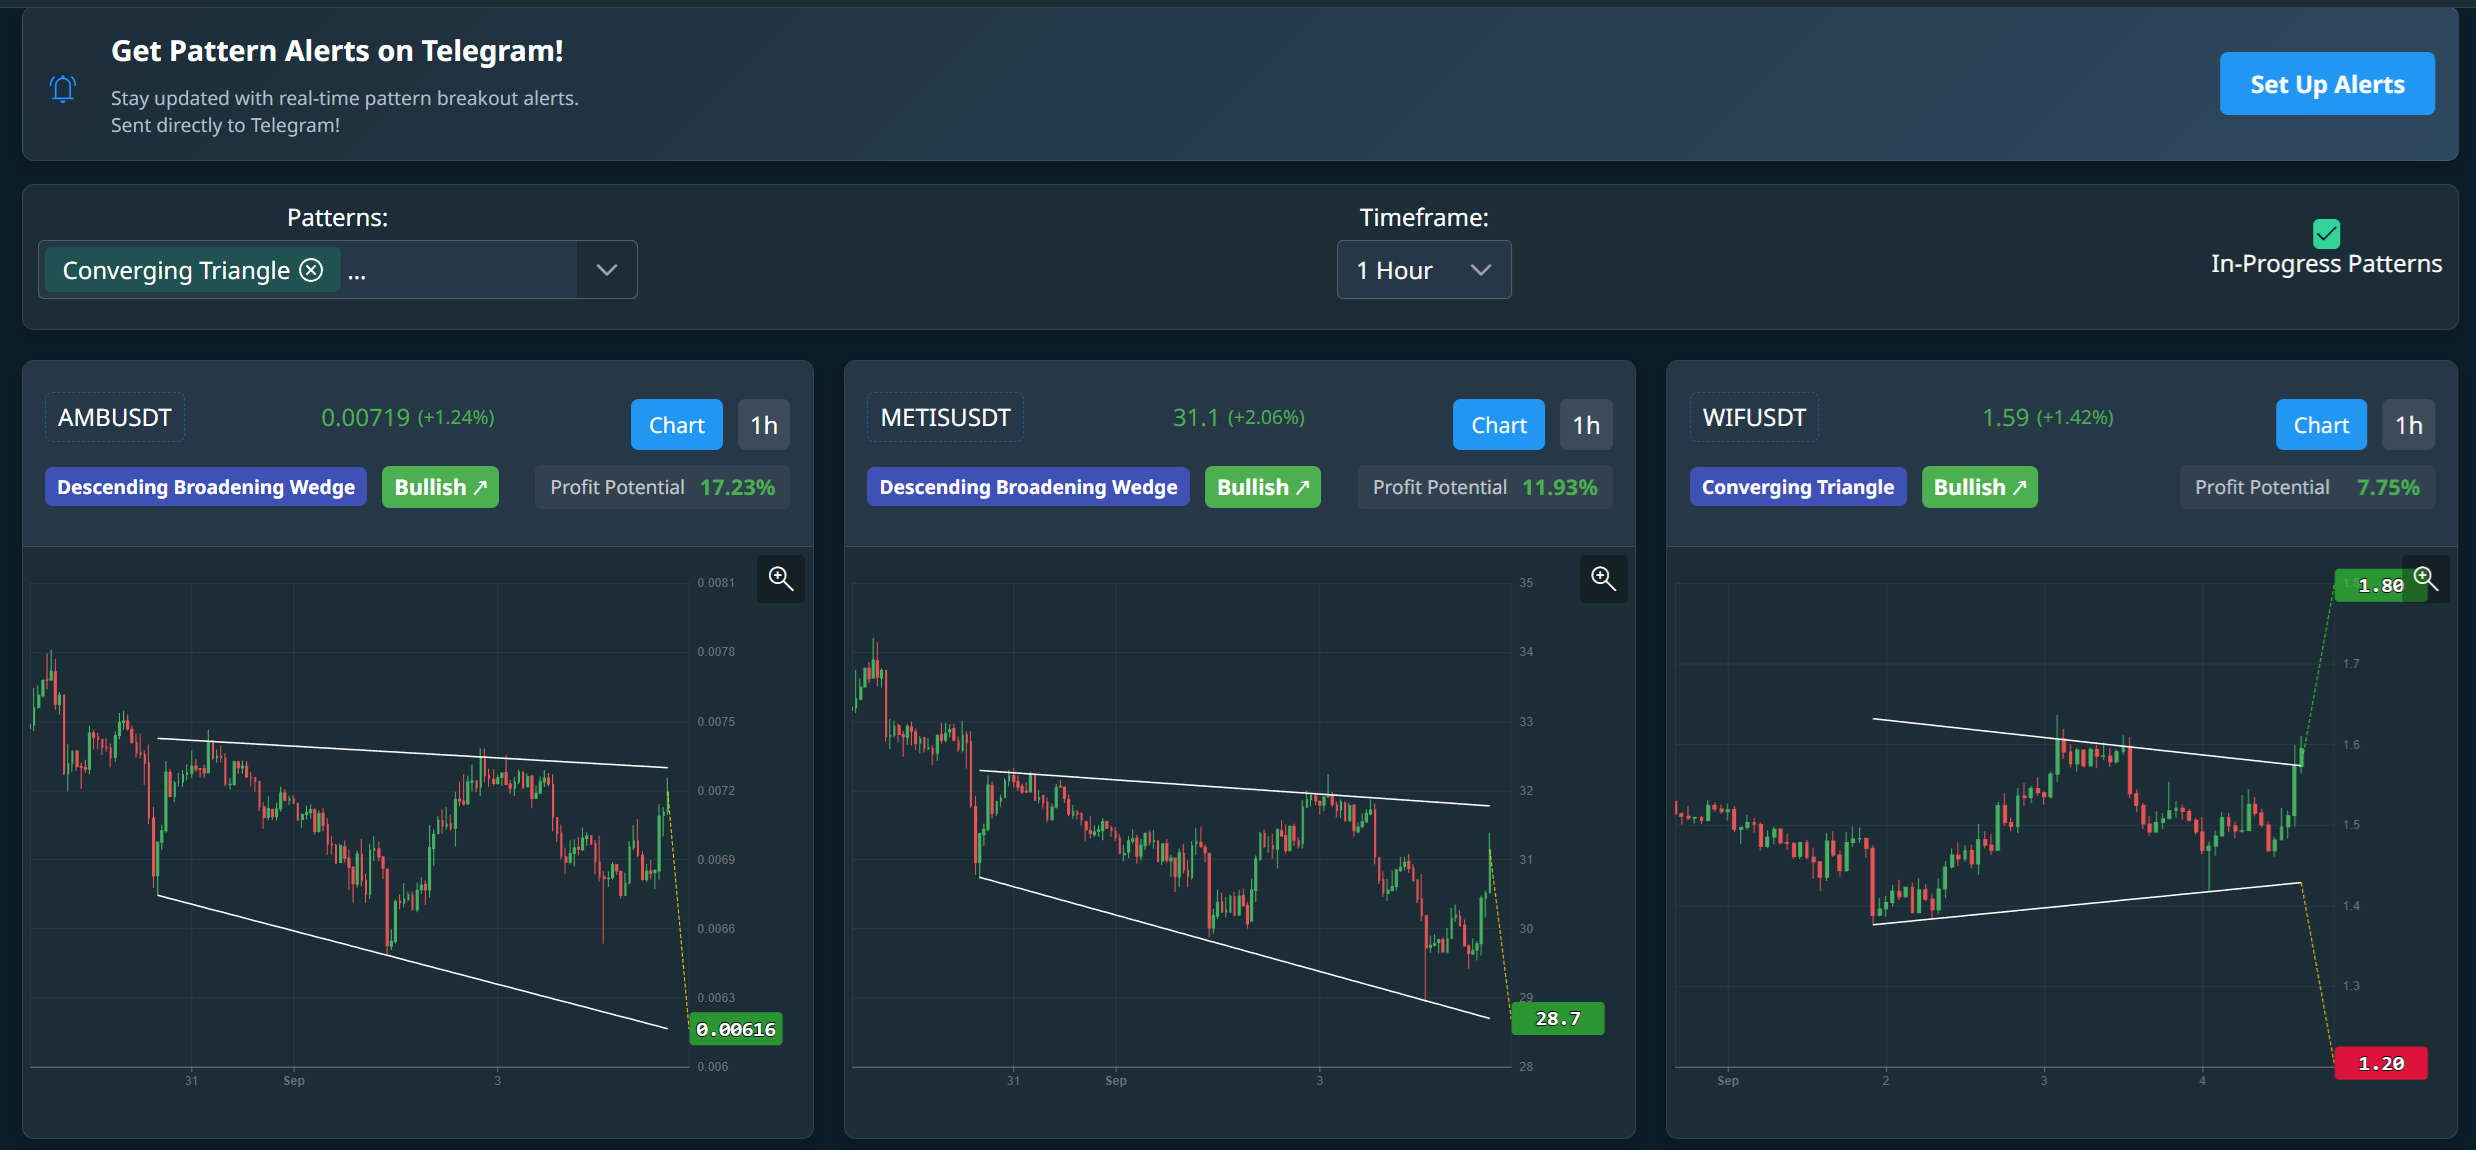Expand the Patterns selection dropdown chevron
2476x1150 pixels.
pyautogui.click(x=605, y=269)
